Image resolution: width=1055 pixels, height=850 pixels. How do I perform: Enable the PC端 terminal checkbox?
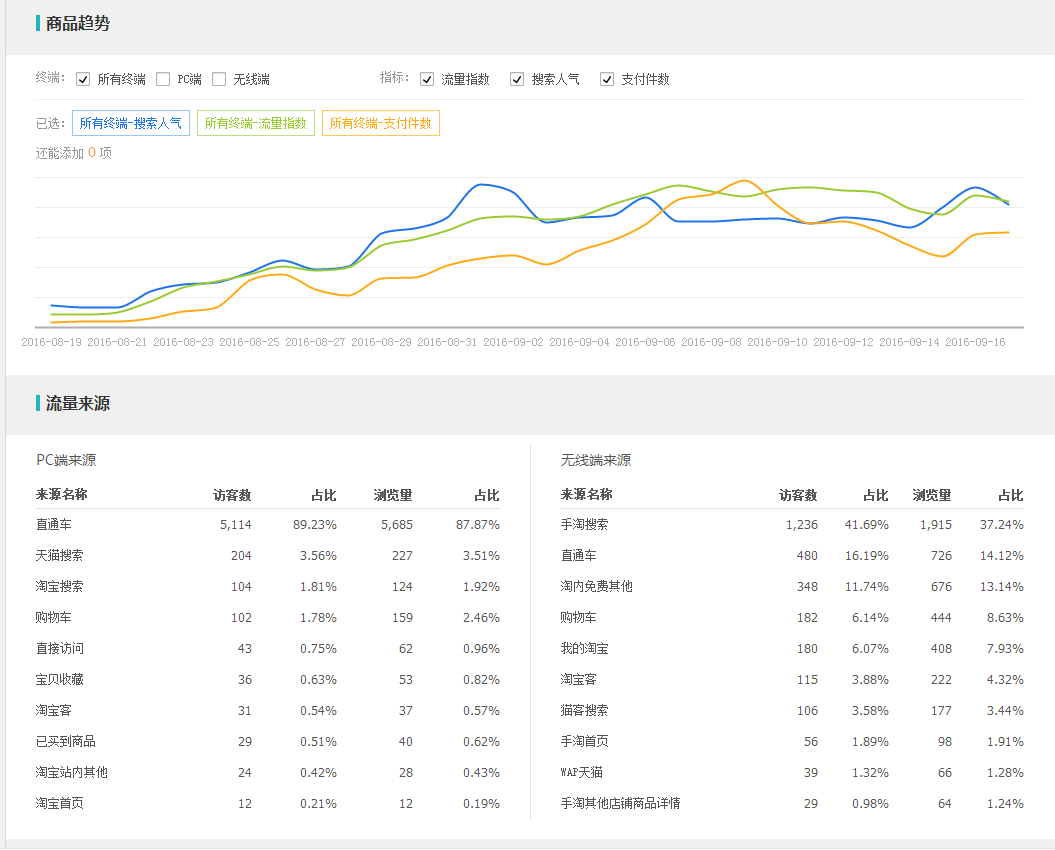(x=163, y=79)
